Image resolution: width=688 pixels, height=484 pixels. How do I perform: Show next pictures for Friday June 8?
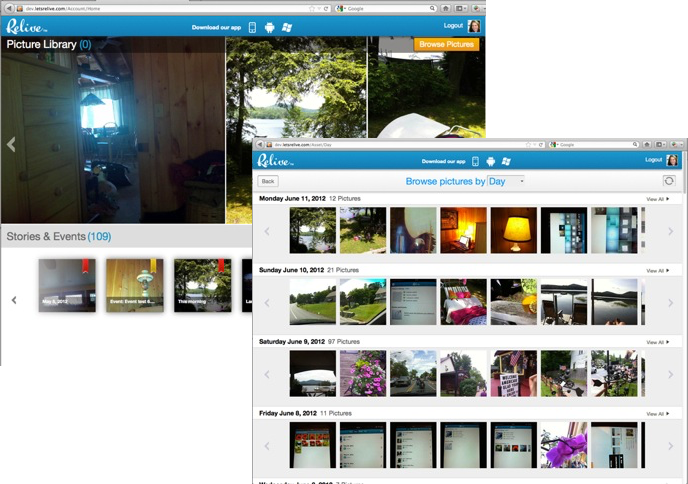coord(670,446)
